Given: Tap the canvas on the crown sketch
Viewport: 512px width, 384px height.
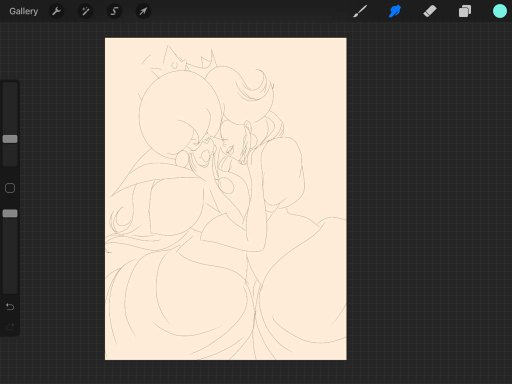Looking at the screenshot, I should point(173,60).
